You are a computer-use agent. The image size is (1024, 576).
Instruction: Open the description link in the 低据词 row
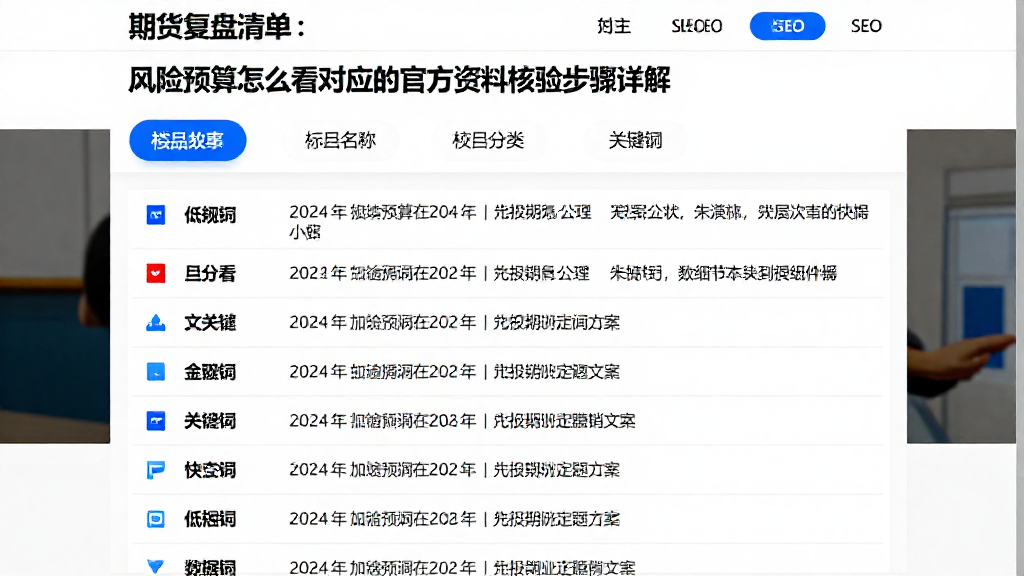455,519
